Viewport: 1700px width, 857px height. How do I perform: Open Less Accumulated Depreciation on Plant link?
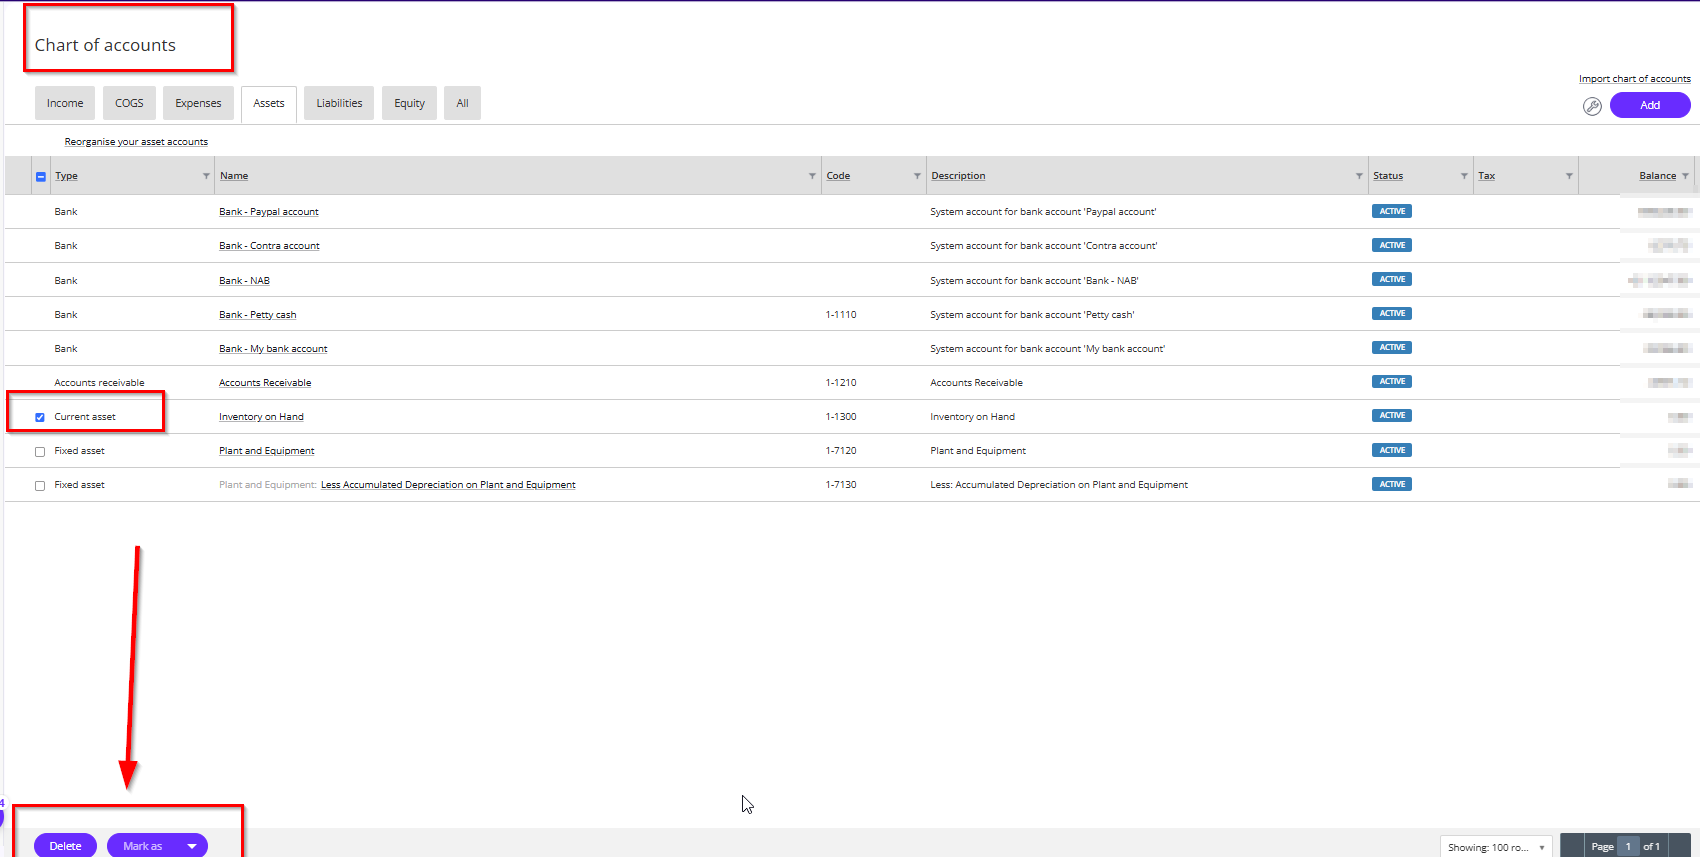(448, 485)
